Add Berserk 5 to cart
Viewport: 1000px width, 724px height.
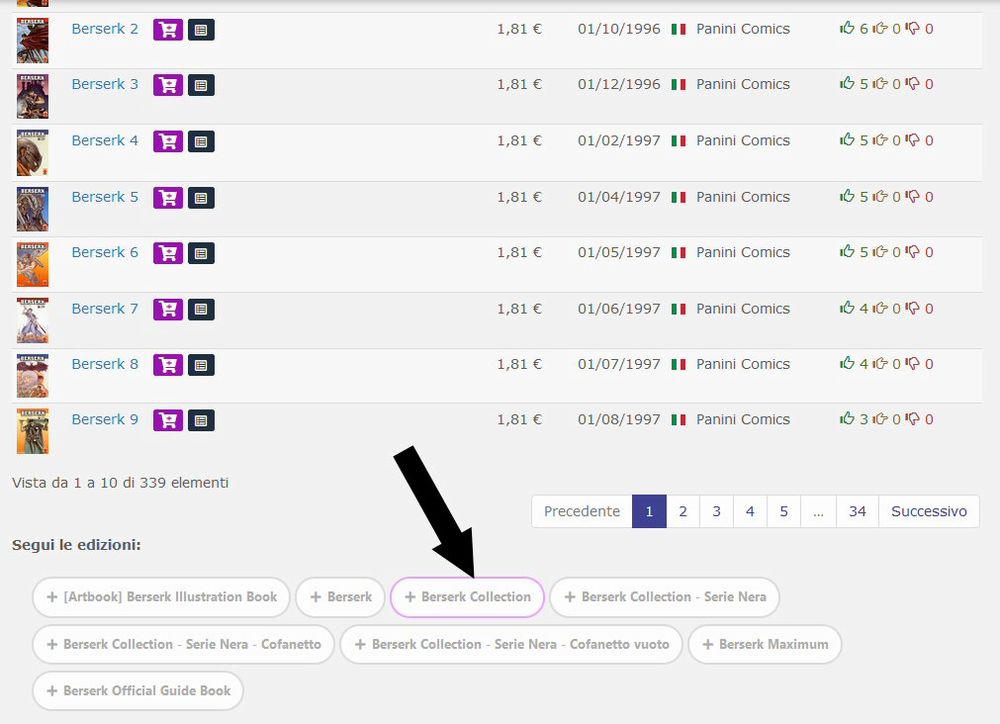pos(167,198)
